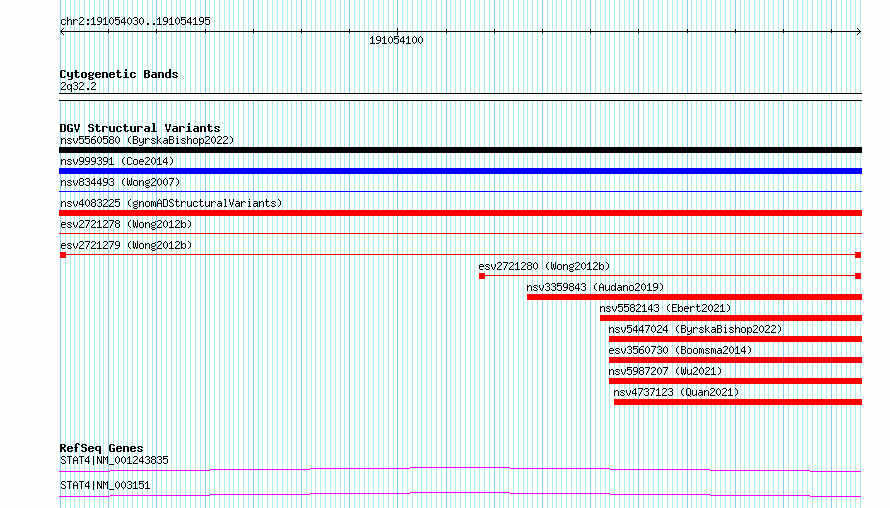Click the 191054100 ruler position label

tap(396, 40)
